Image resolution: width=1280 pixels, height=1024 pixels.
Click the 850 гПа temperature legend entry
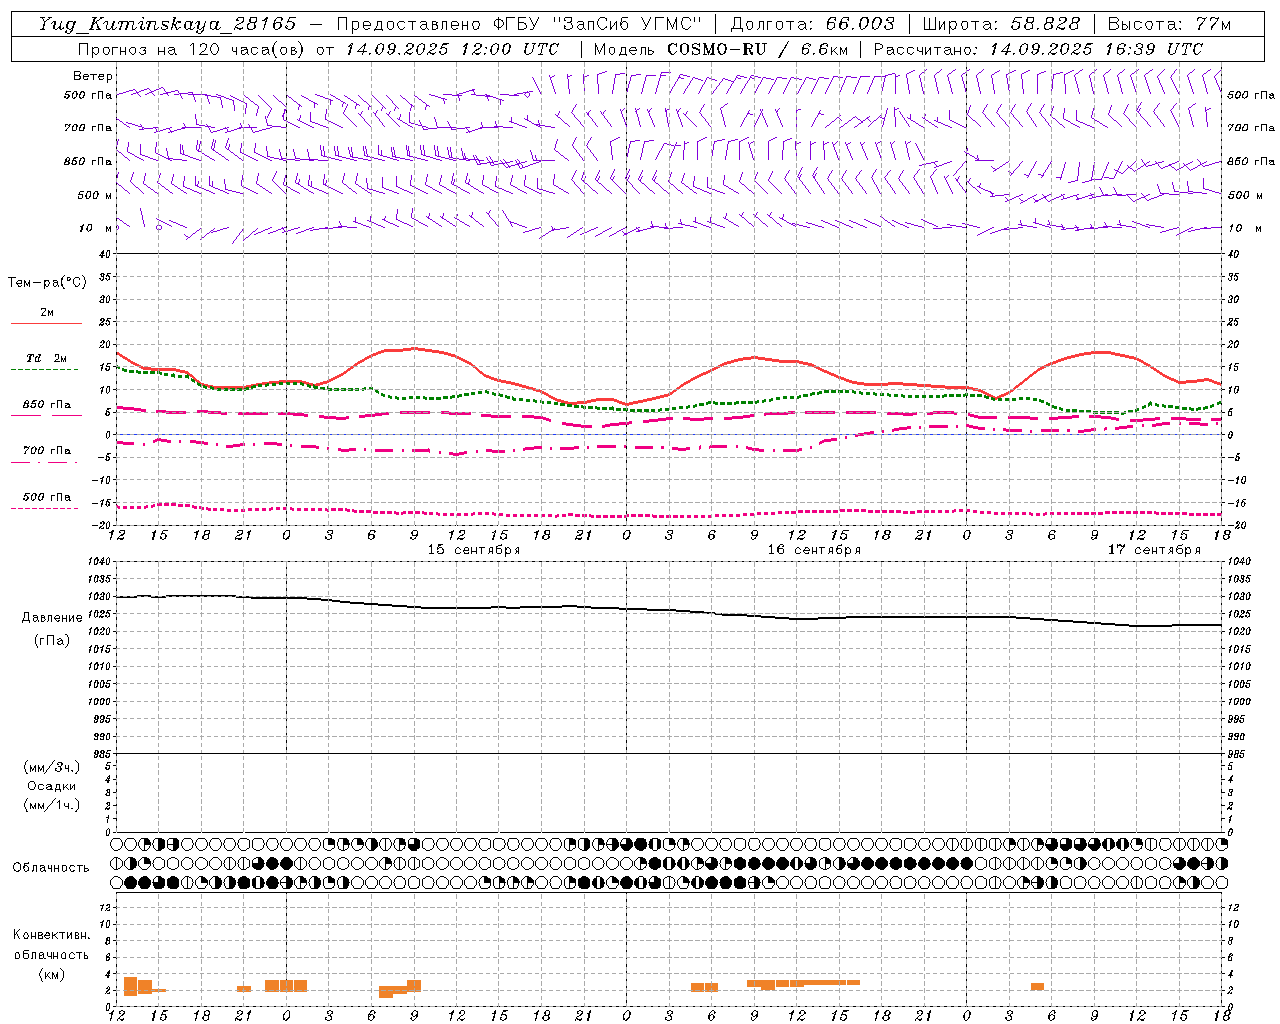(x=46, y=405)
